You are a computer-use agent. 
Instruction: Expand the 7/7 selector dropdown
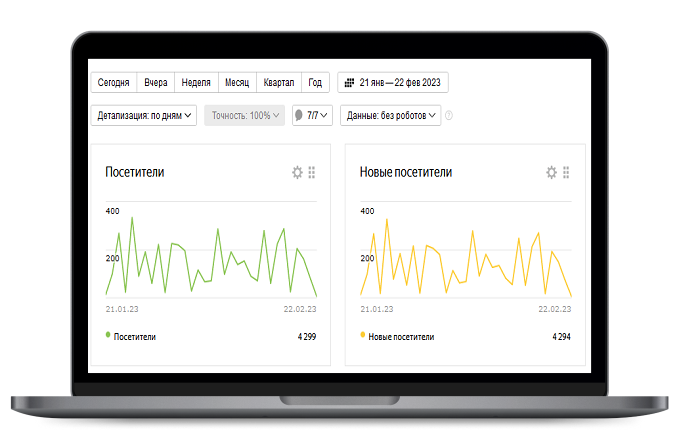tap(312, 115)
